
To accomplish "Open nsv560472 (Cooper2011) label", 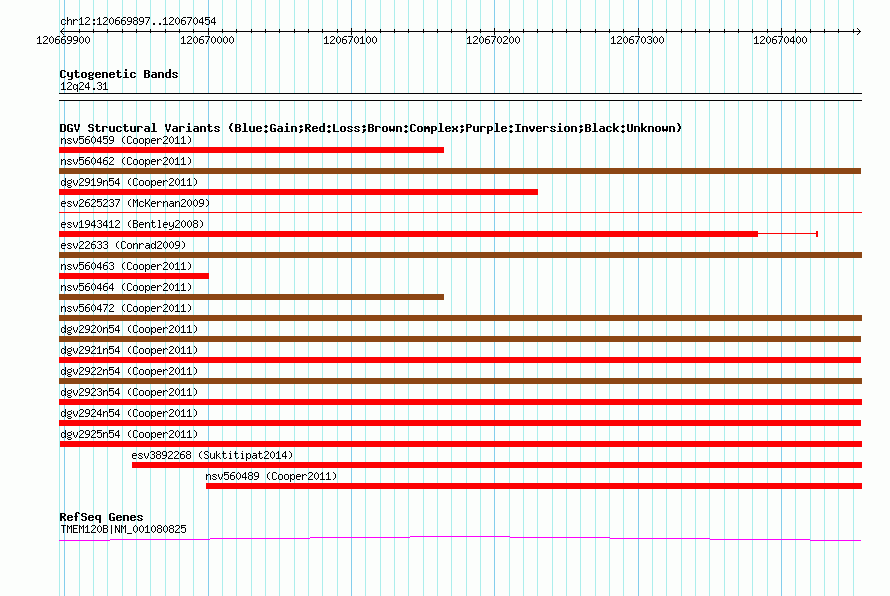I will (126, 308).
